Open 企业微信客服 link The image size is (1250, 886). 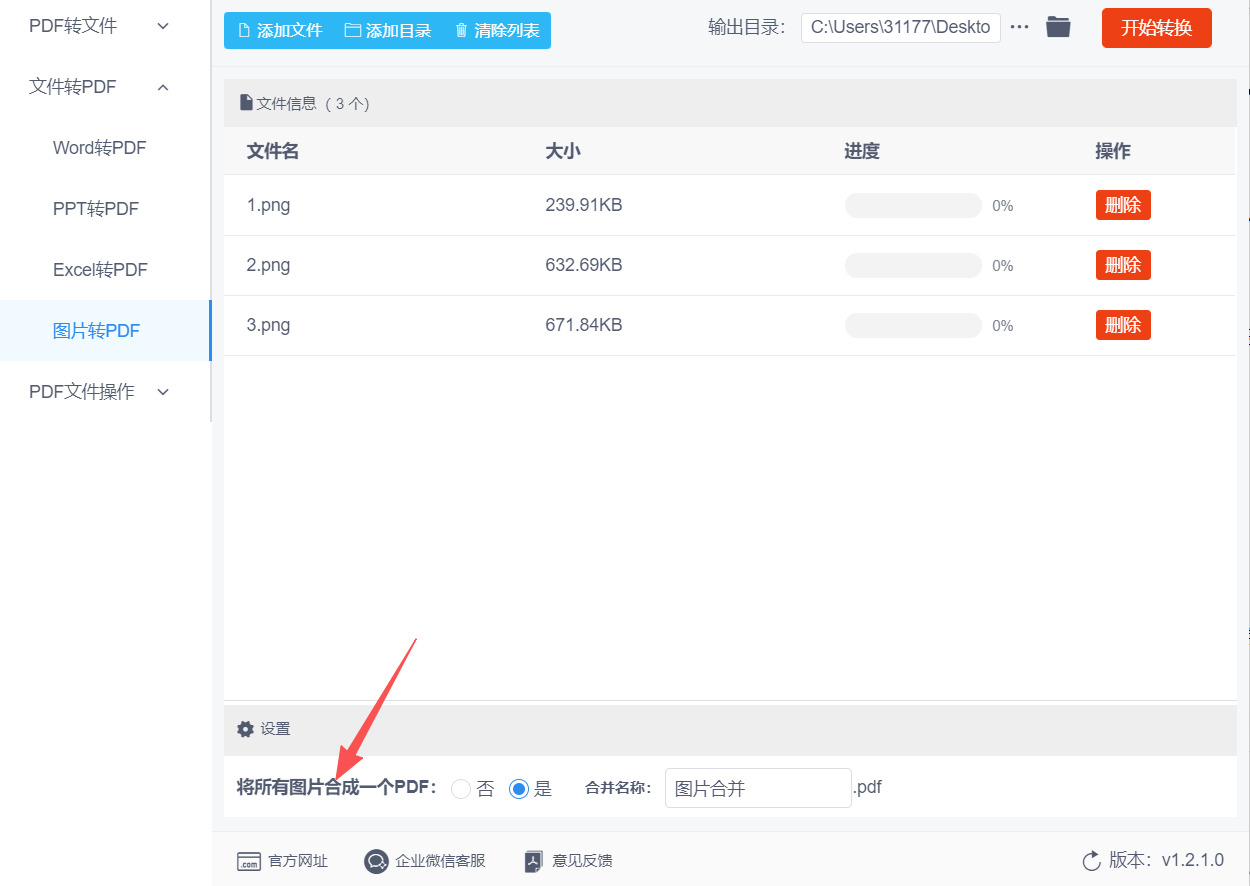coord(425,861)
